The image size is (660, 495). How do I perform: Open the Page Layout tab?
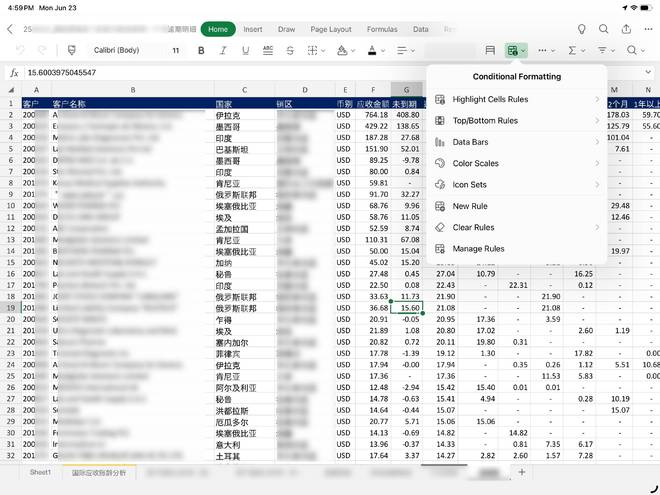pyautogui.click(x=330, y=29)
